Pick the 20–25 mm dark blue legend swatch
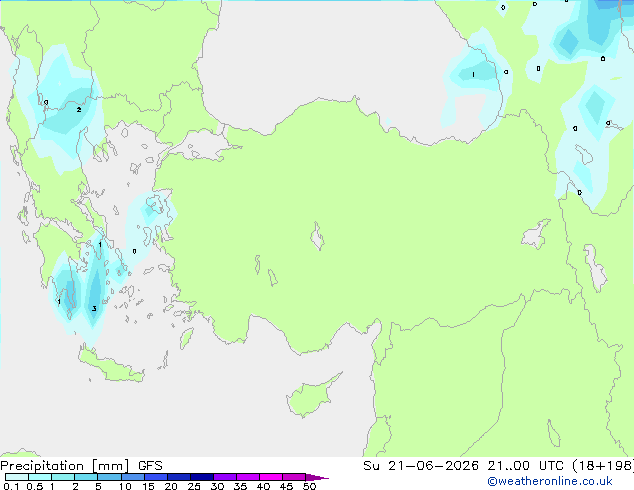Viewport: 634px width, 490px height. coord(179,477)
